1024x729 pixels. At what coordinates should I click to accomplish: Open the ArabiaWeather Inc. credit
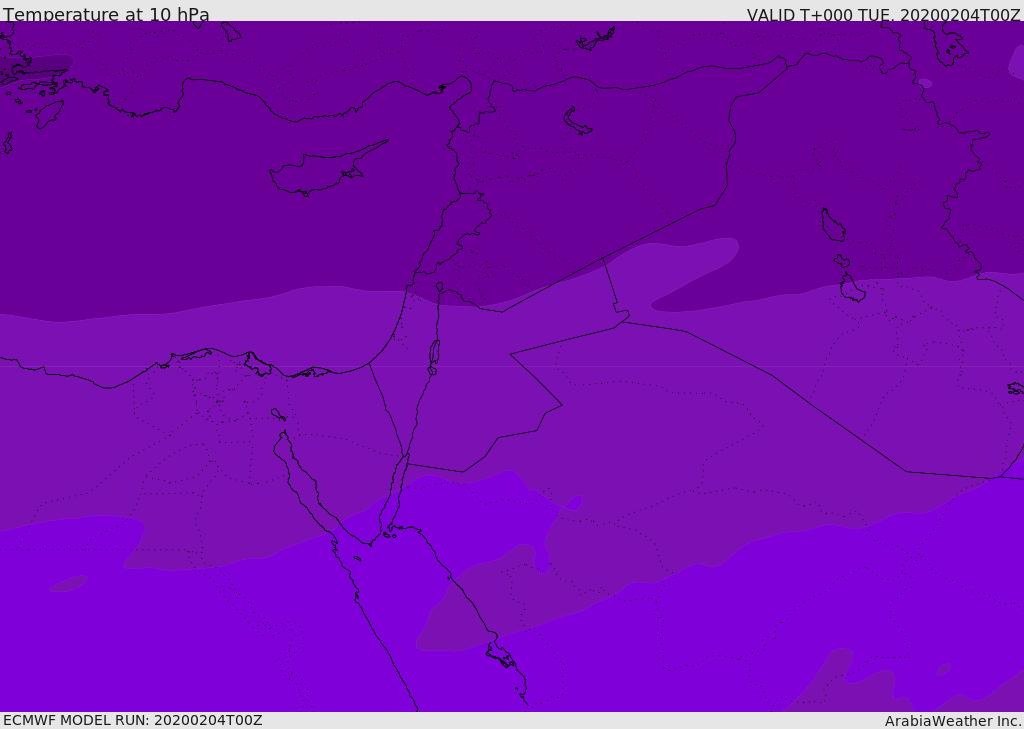pos(953,721)
